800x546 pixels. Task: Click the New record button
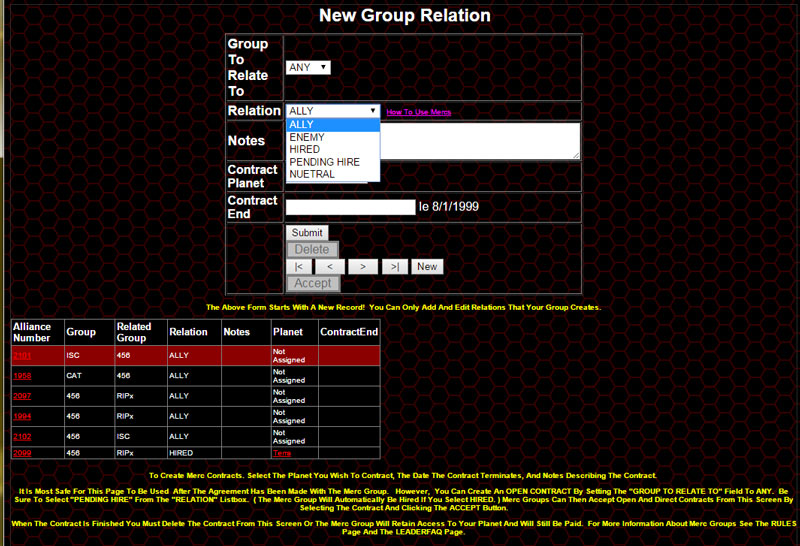427,266
